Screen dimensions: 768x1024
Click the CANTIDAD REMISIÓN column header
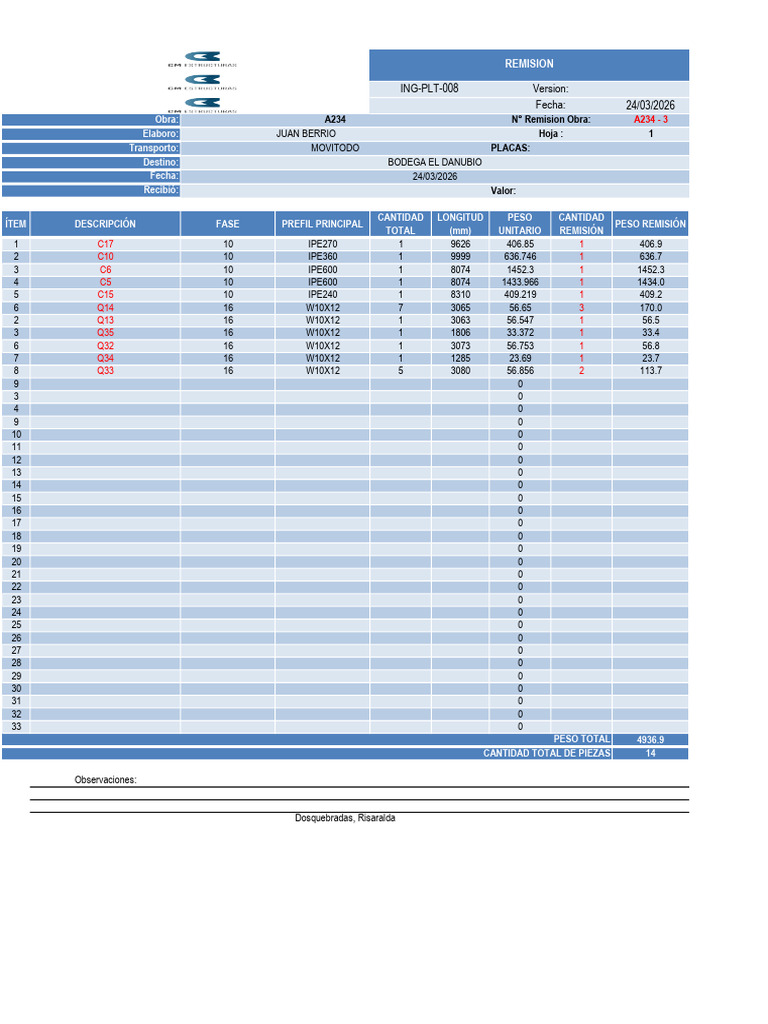coord(581,224)
